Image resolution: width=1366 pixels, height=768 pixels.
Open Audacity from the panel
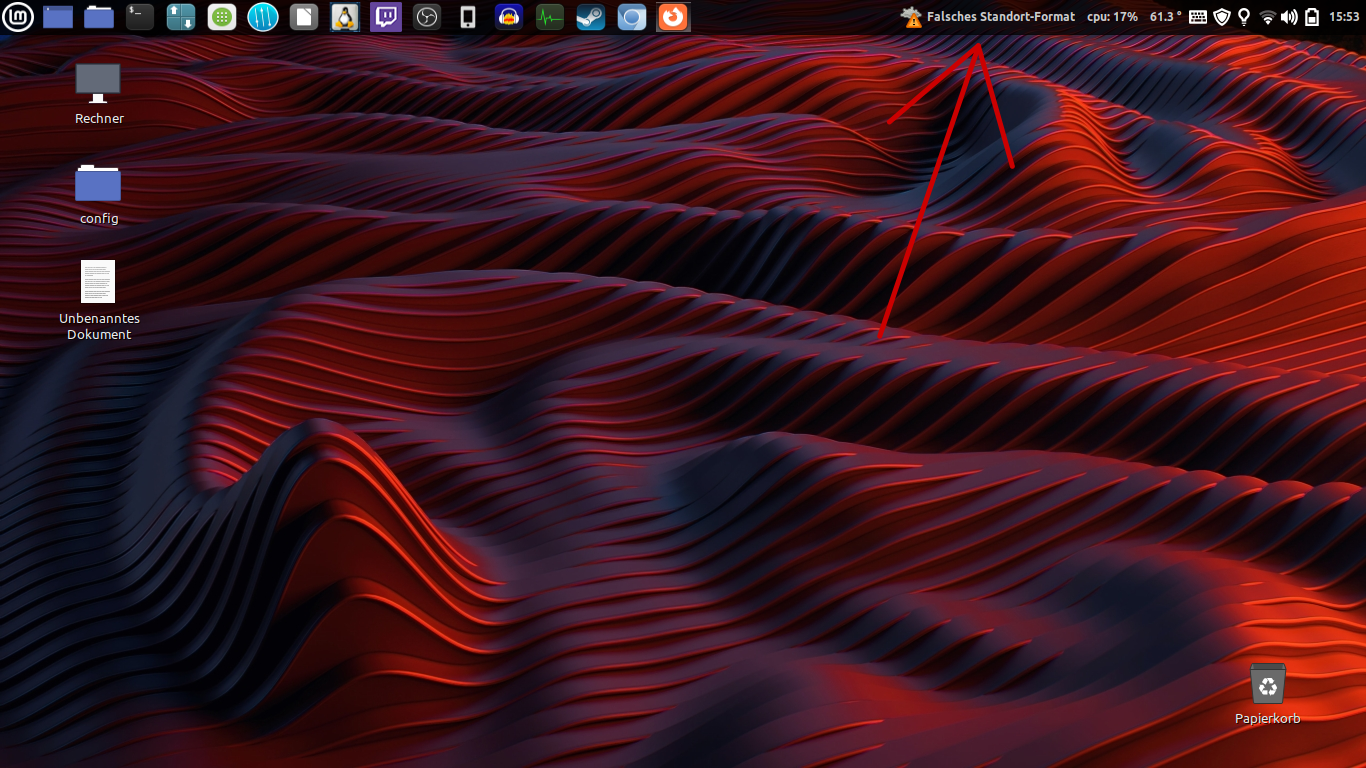click(509, 16)
